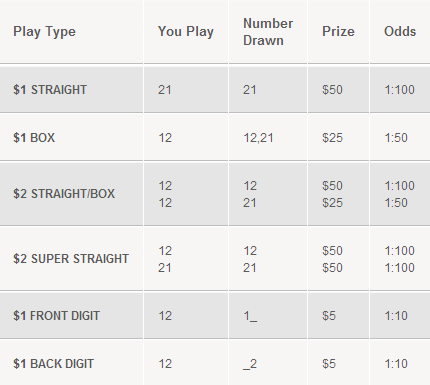Click the 1:10 odds in BACK DIGIT row

click(x=396, y=364)
